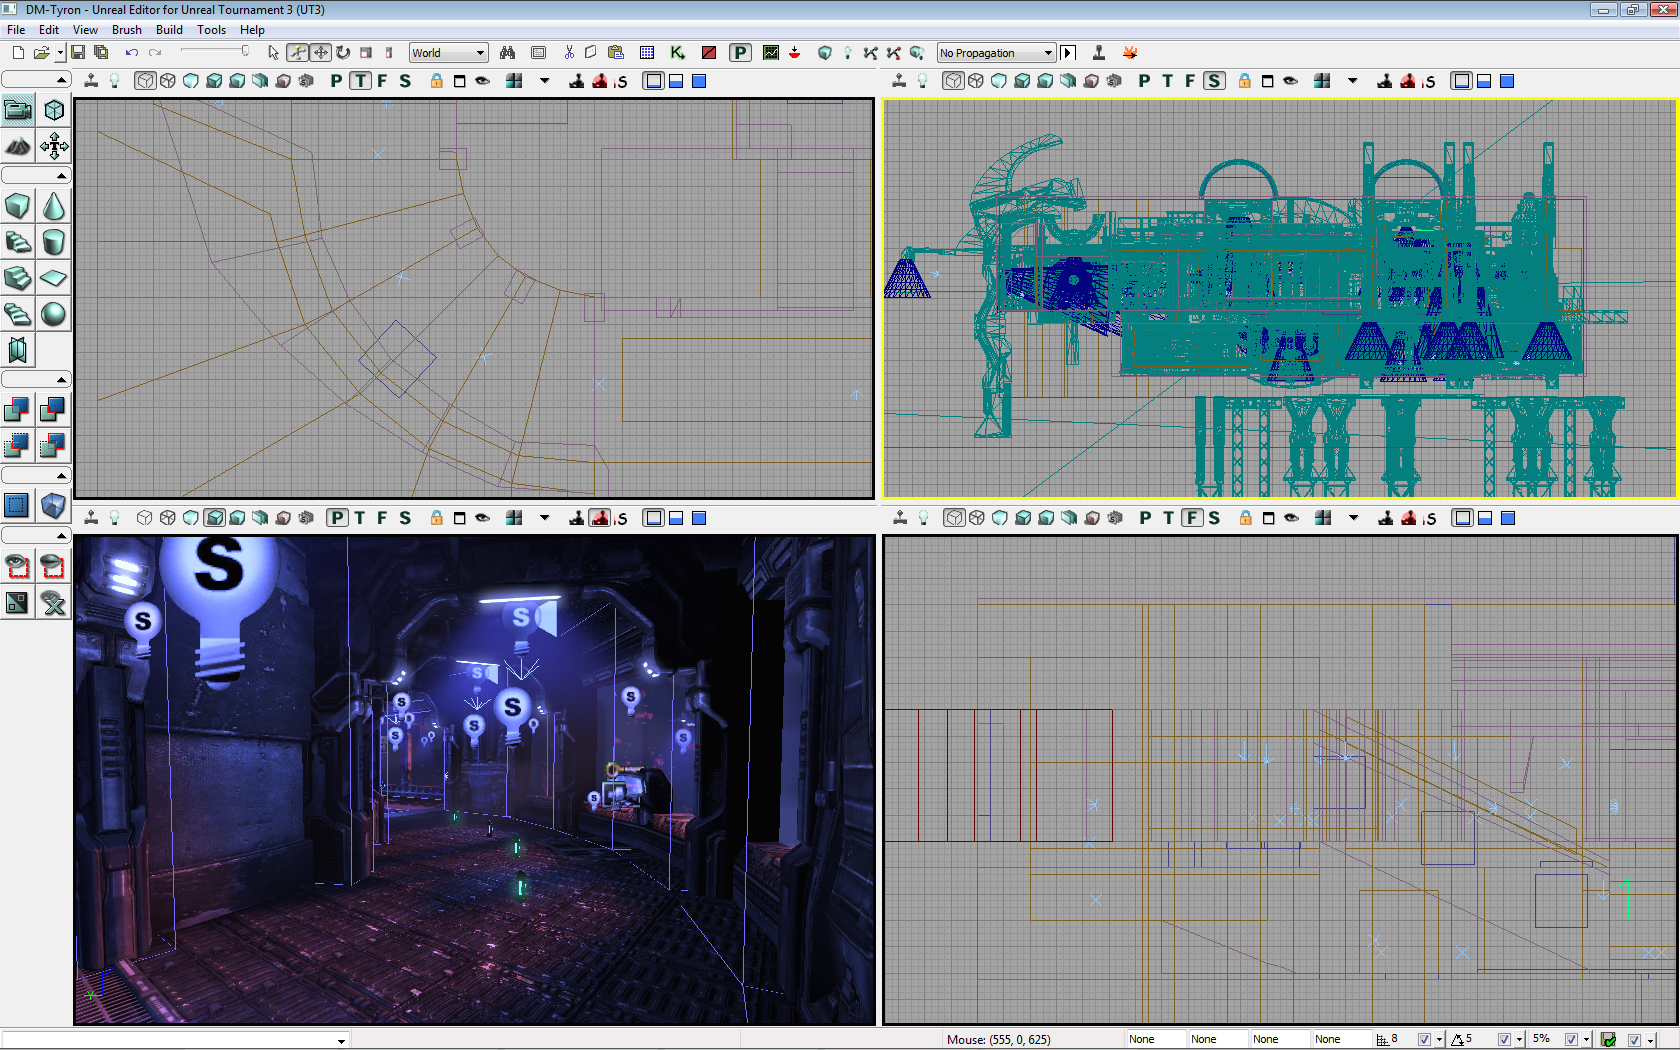The image size is (1680, 1050).
Task: Open UnrealKismet via green K icon
Action: [678, 53]
